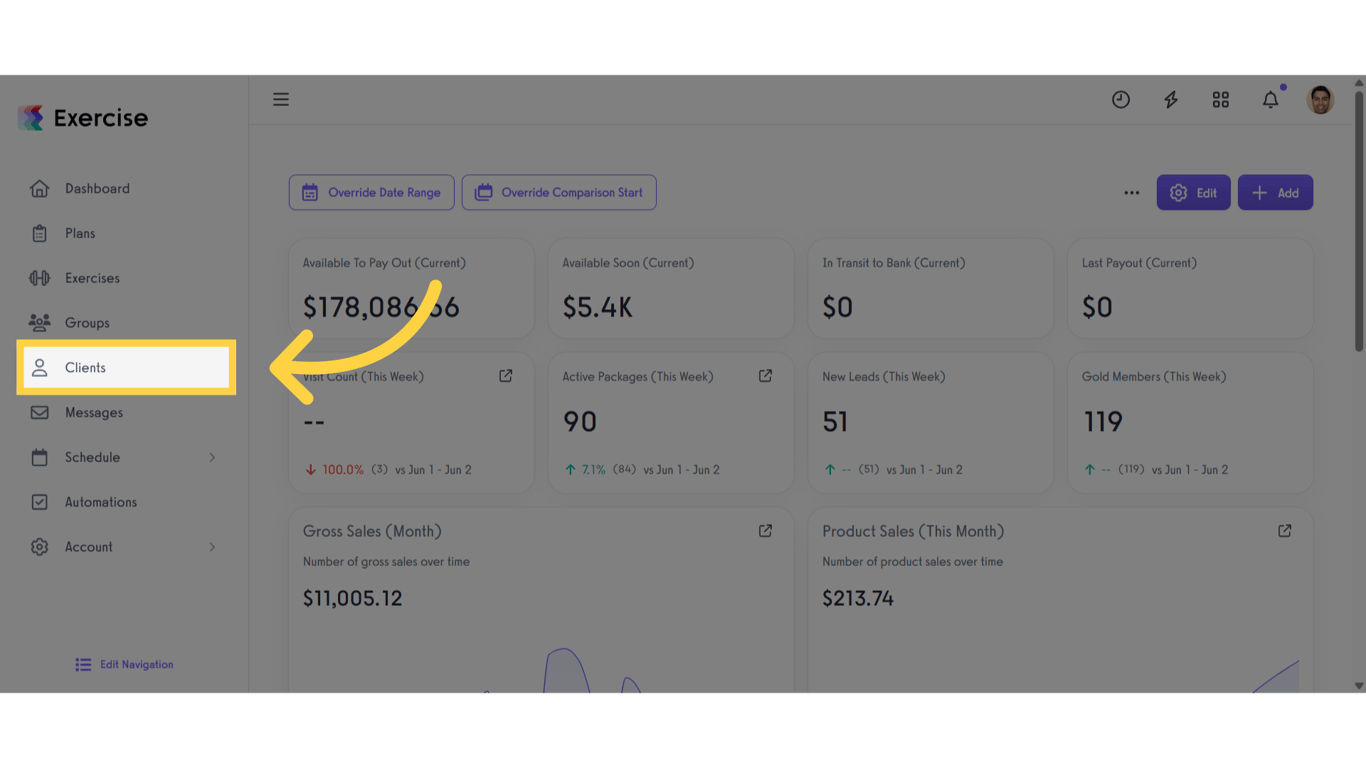The width and height of the screenshot is (1366, 768).
Task: Open Automations via its checkbox icon
Action: 39,502
